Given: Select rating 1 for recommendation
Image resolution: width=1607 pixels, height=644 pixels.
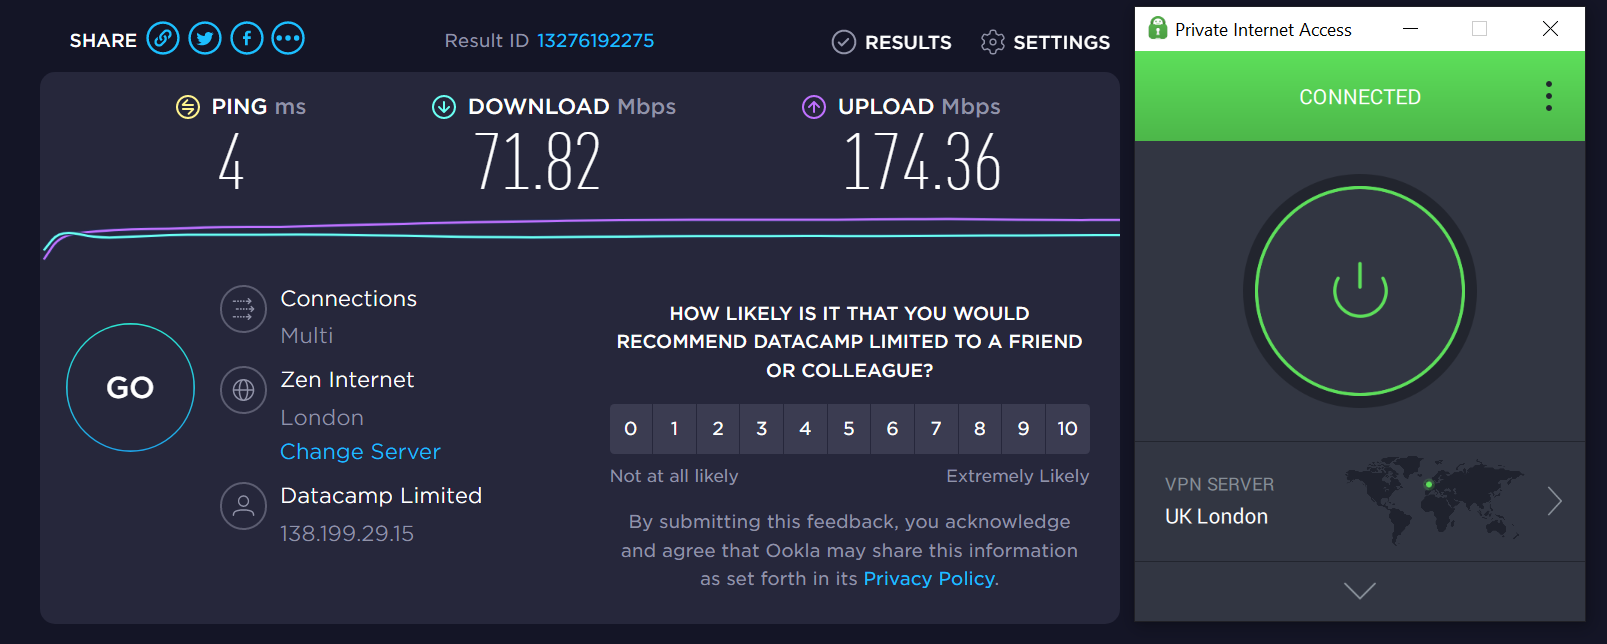Looking at the screenshot, I should coord(675,429).
